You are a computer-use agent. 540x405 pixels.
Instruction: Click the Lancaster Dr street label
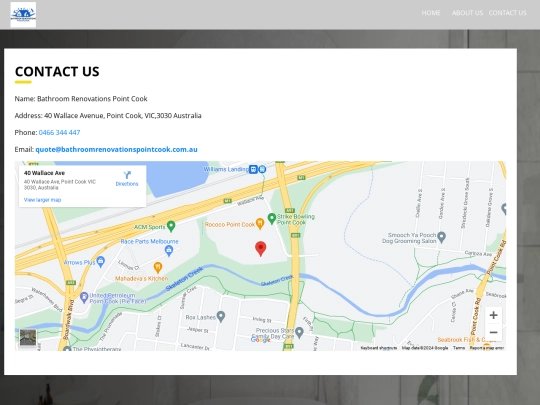[195, 346]
